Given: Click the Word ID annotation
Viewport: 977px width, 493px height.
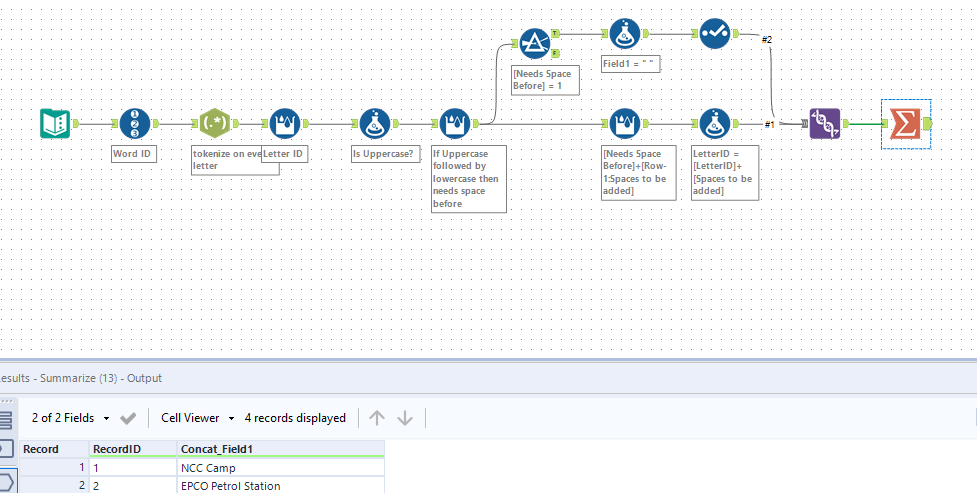Looking at the screenshot, I should 134,154.
